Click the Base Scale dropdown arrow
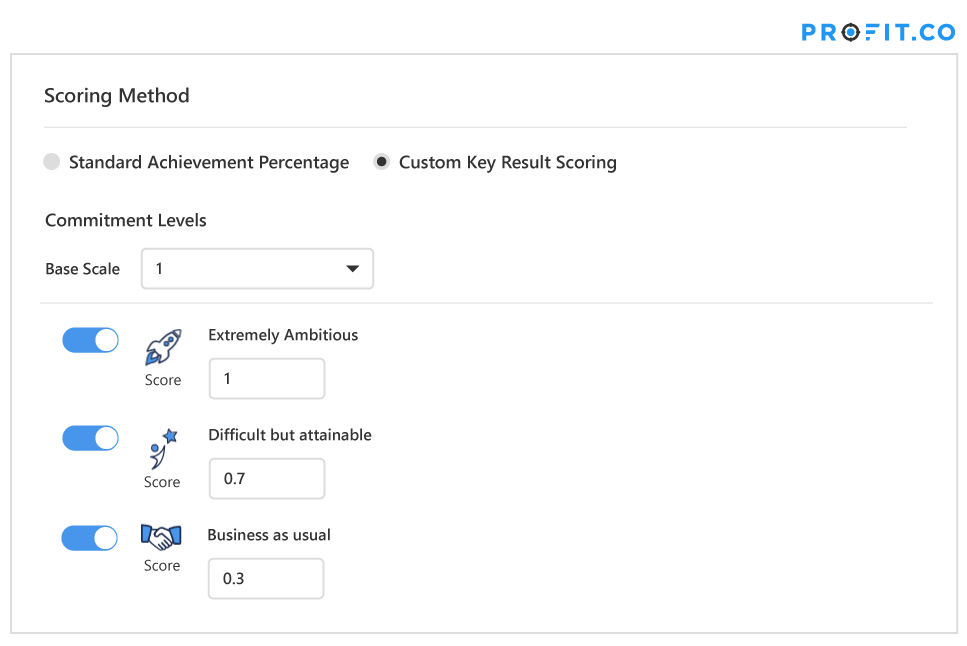Image resolution: width=967 pixels, height=646 pixels. [353, 268]
